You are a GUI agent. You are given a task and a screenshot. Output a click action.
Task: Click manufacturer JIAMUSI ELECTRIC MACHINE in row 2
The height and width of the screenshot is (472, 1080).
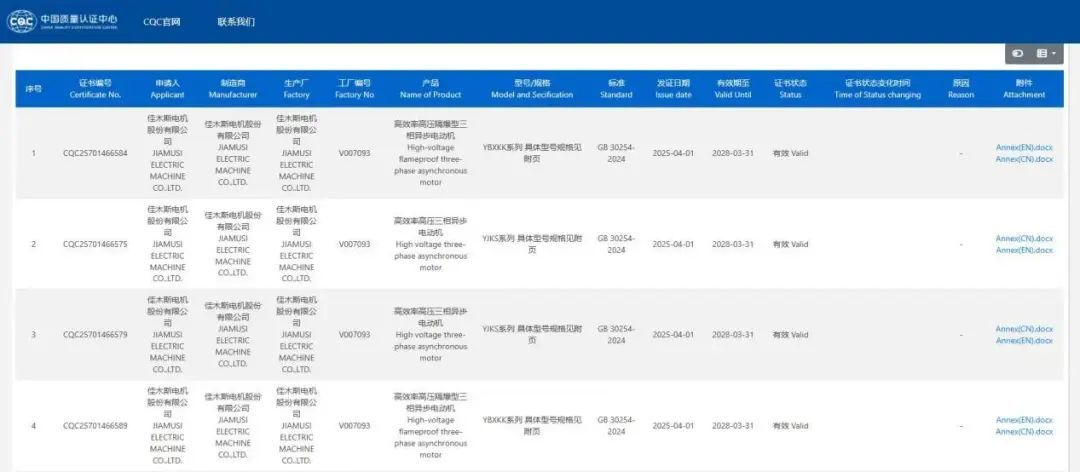pyautogui.click(x=233, y=244)
